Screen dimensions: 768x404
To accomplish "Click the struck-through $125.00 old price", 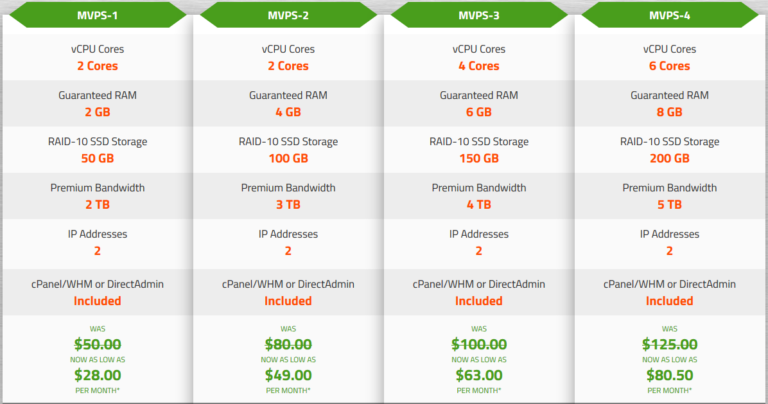I will pyautogui.click(x=670, y=344).
